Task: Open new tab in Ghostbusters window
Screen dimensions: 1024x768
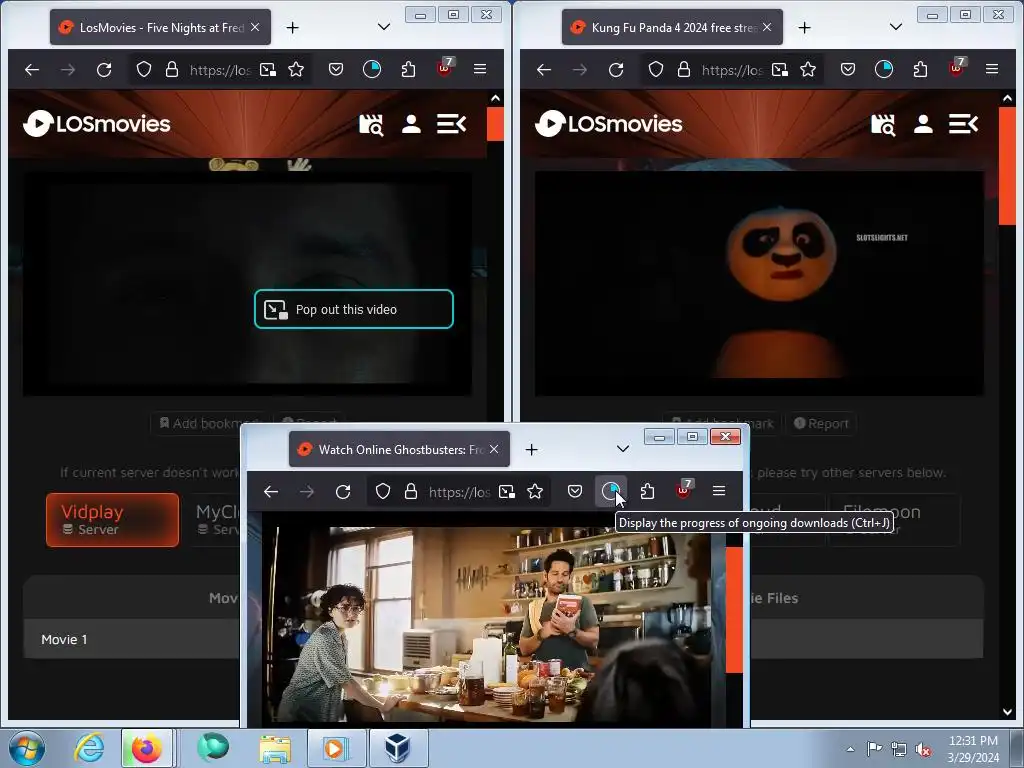Action: pyautogui.click(x=532, y=449)
